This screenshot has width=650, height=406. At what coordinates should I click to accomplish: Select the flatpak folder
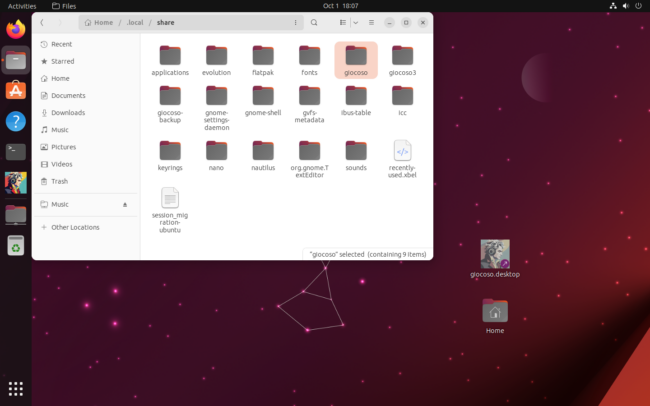point(263,61)
